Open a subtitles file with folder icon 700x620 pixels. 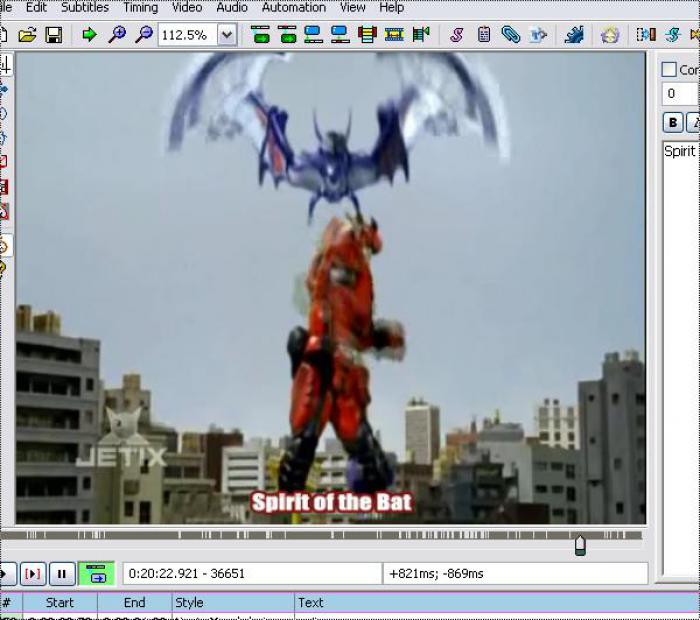[27, 35]
